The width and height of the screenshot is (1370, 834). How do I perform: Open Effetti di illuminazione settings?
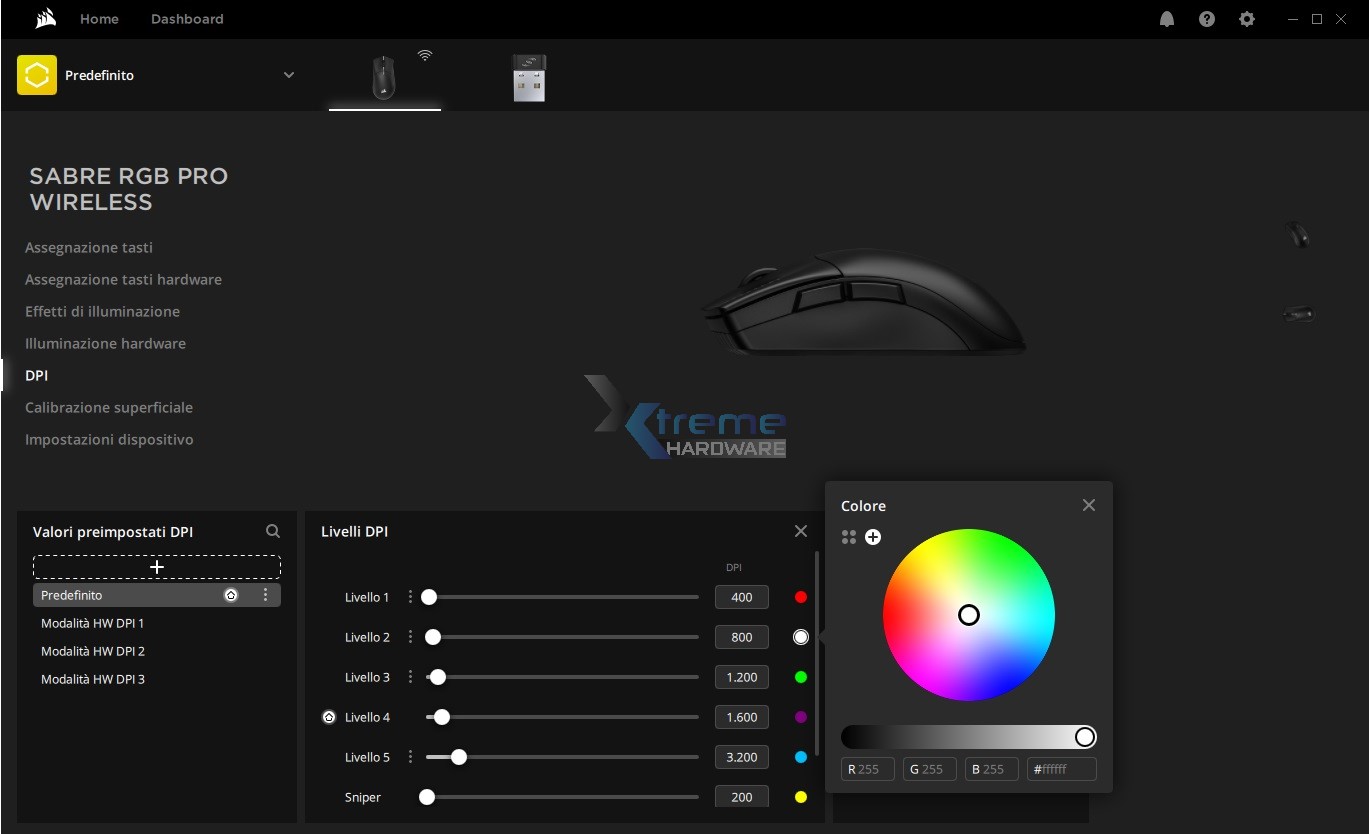(103, 311)
